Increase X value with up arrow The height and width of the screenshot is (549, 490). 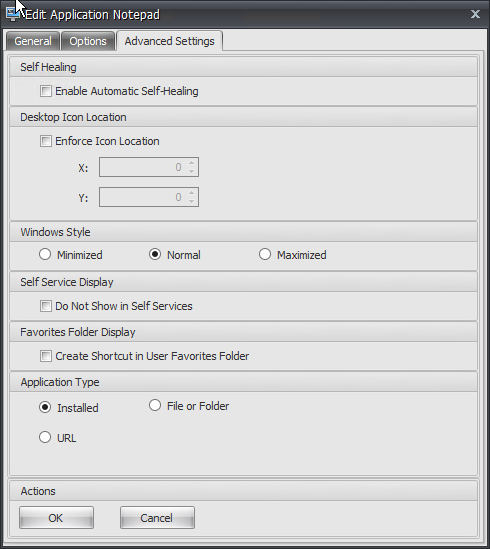[191, 163]
